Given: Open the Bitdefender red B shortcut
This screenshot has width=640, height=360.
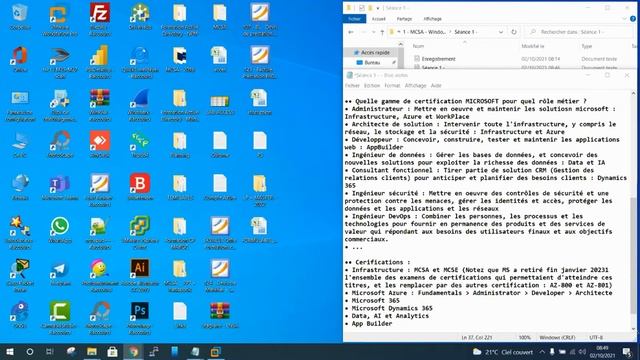Looking at the screenshot, I should point(140,187).
